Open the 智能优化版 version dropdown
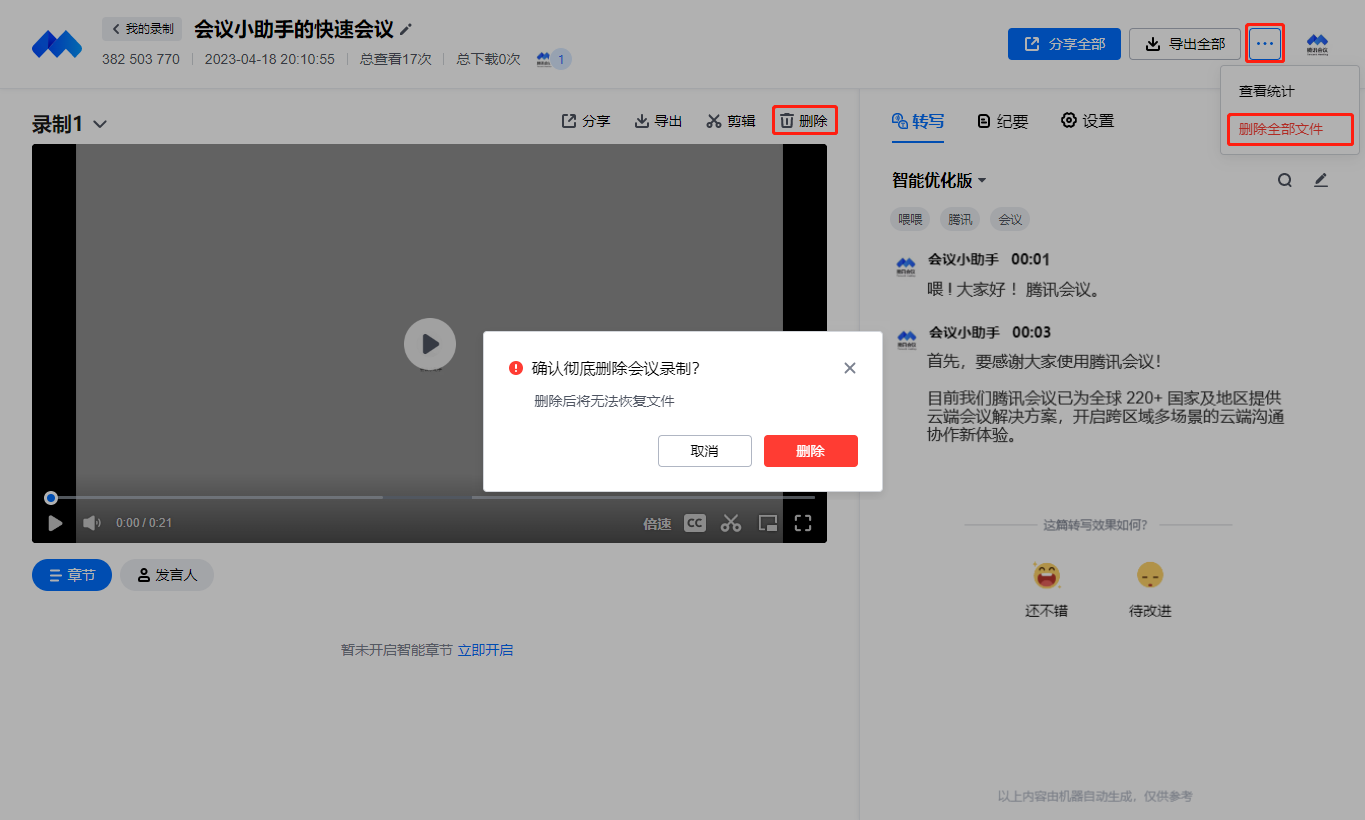 point(982,181)
